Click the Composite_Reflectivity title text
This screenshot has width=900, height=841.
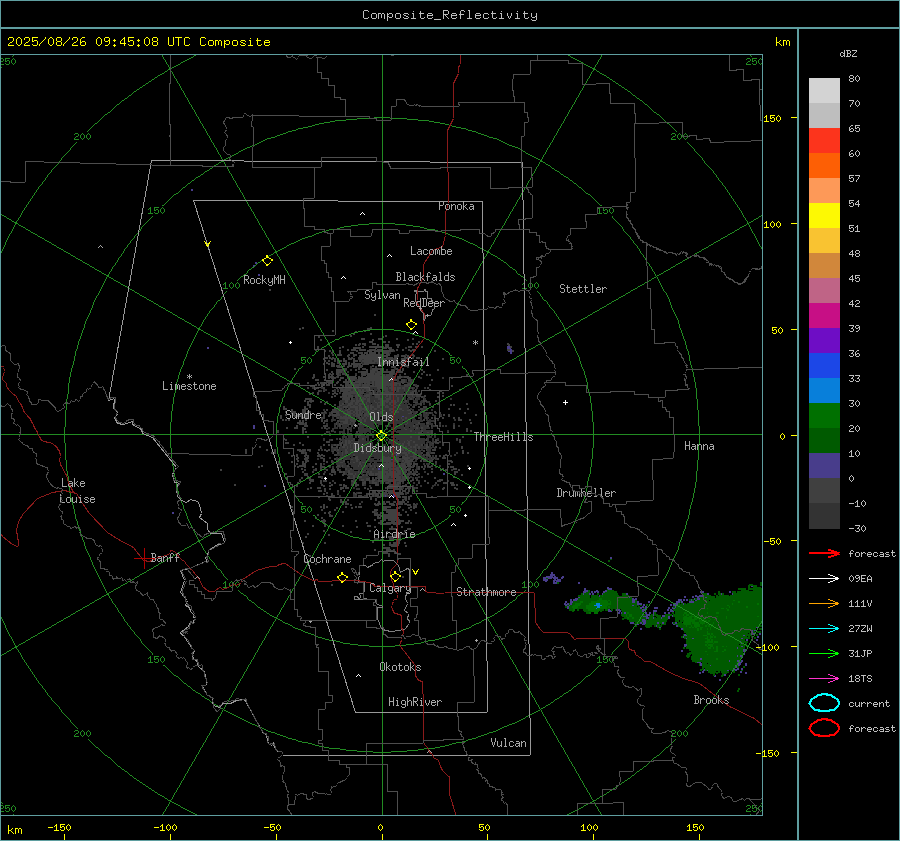450,15
